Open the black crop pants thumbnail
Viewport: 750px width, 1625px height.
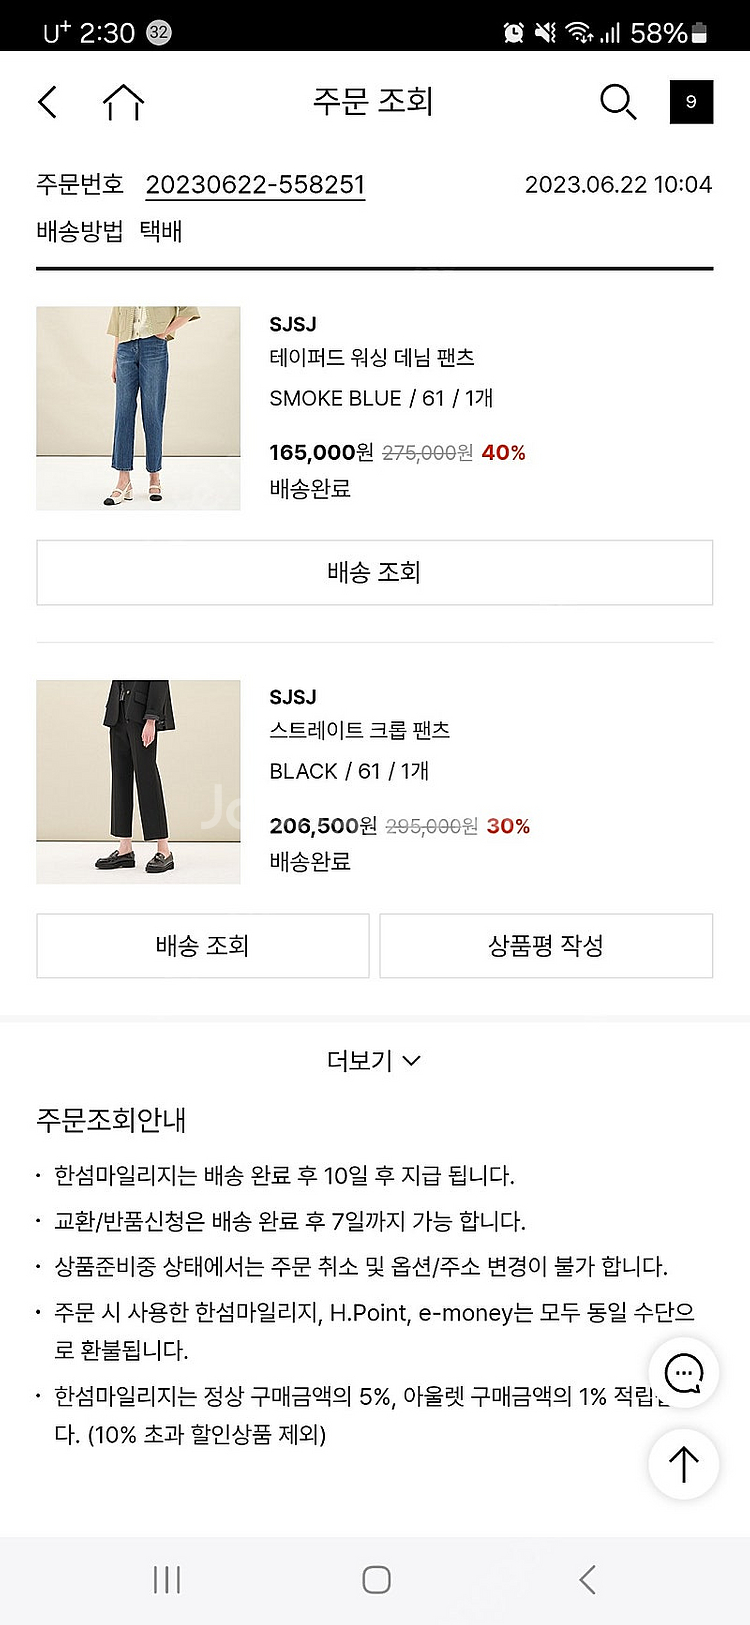pos(138,782)
